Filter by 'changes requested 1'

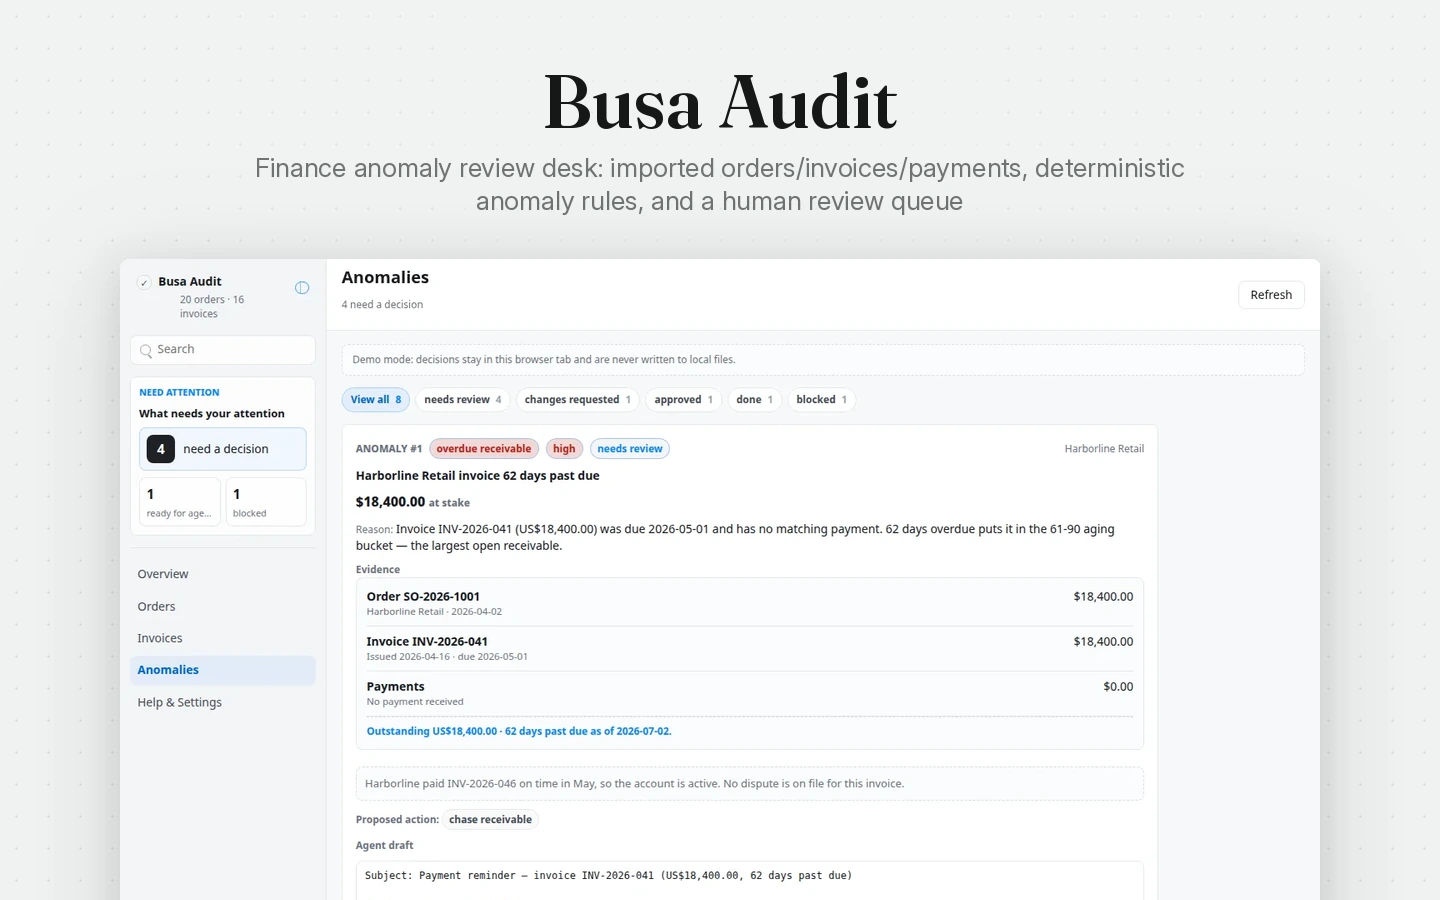578,400
